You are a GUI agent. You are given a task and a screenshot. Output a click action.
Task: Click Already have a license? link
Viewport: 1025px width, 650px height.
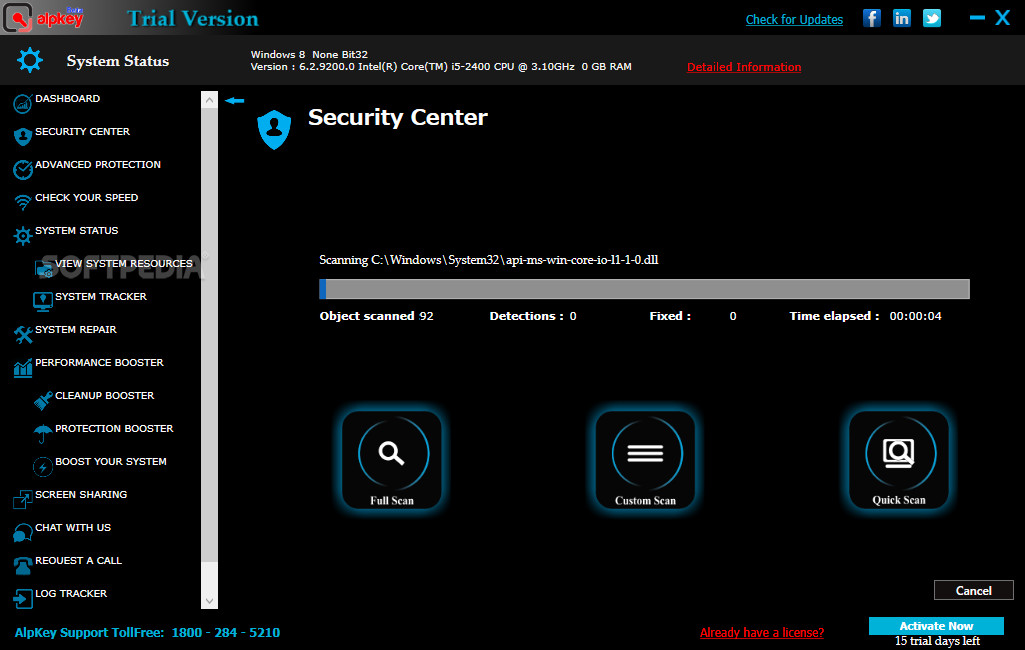click(762, 632)
